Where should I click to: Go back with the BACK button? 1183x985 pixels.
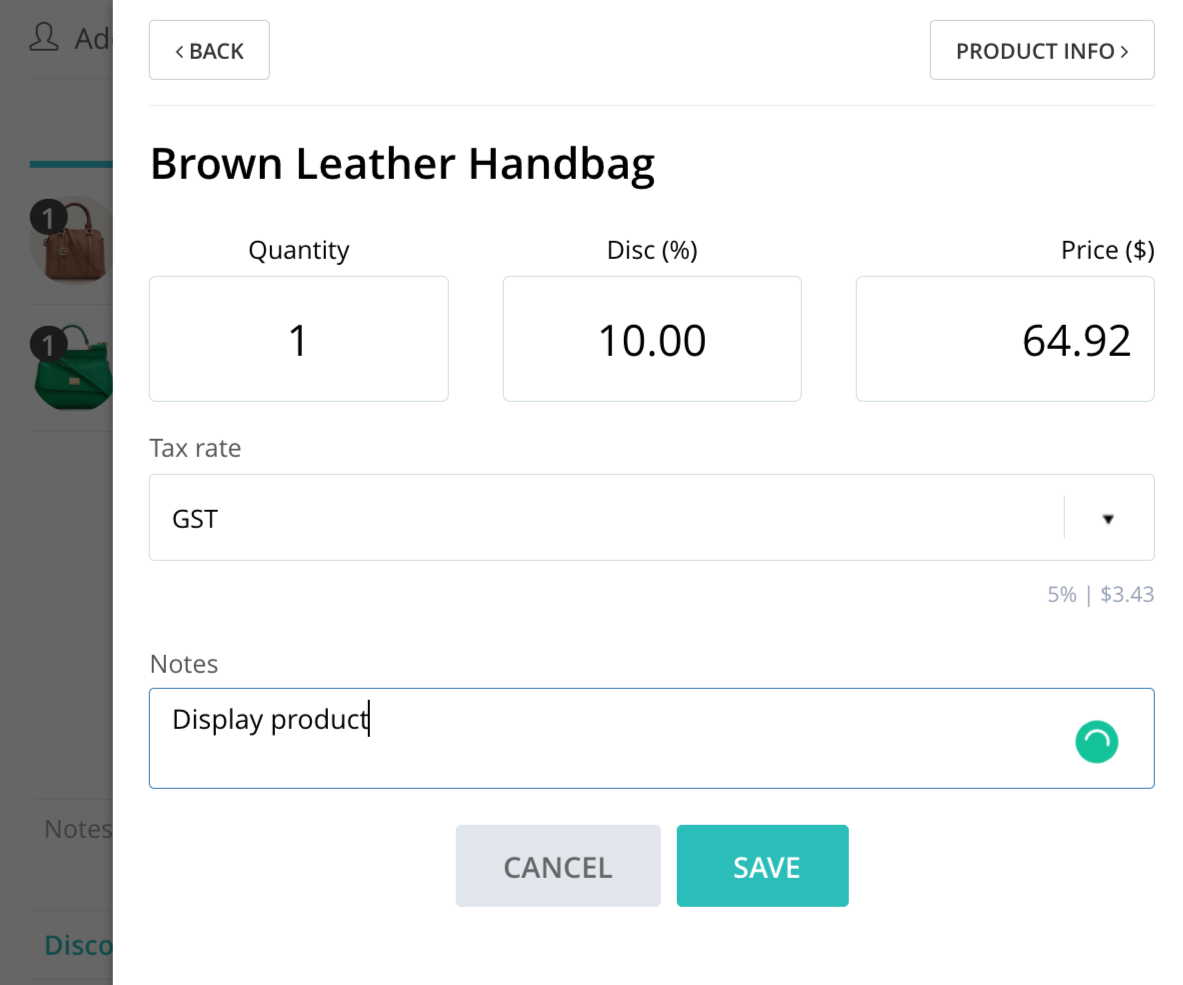(x=209, y=50)
